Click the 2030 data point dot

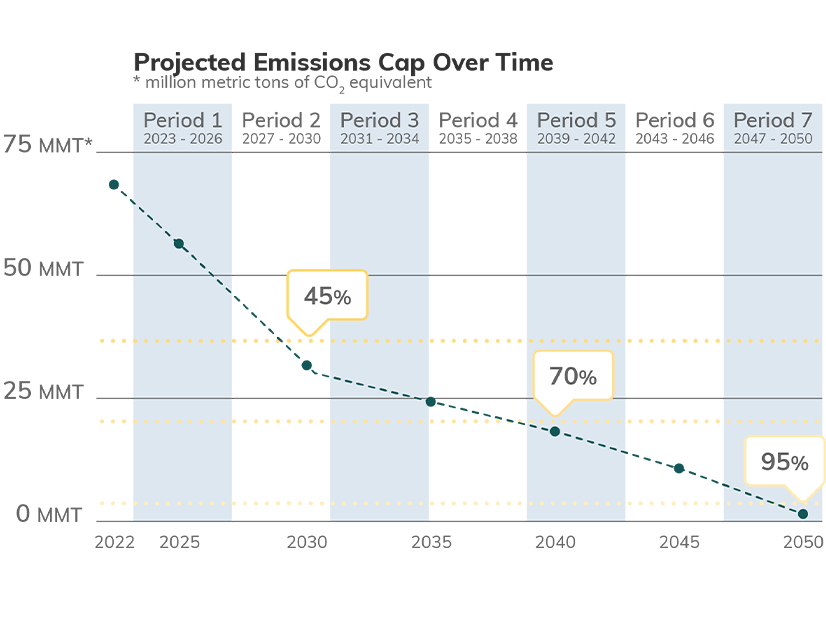coord(307,365)
